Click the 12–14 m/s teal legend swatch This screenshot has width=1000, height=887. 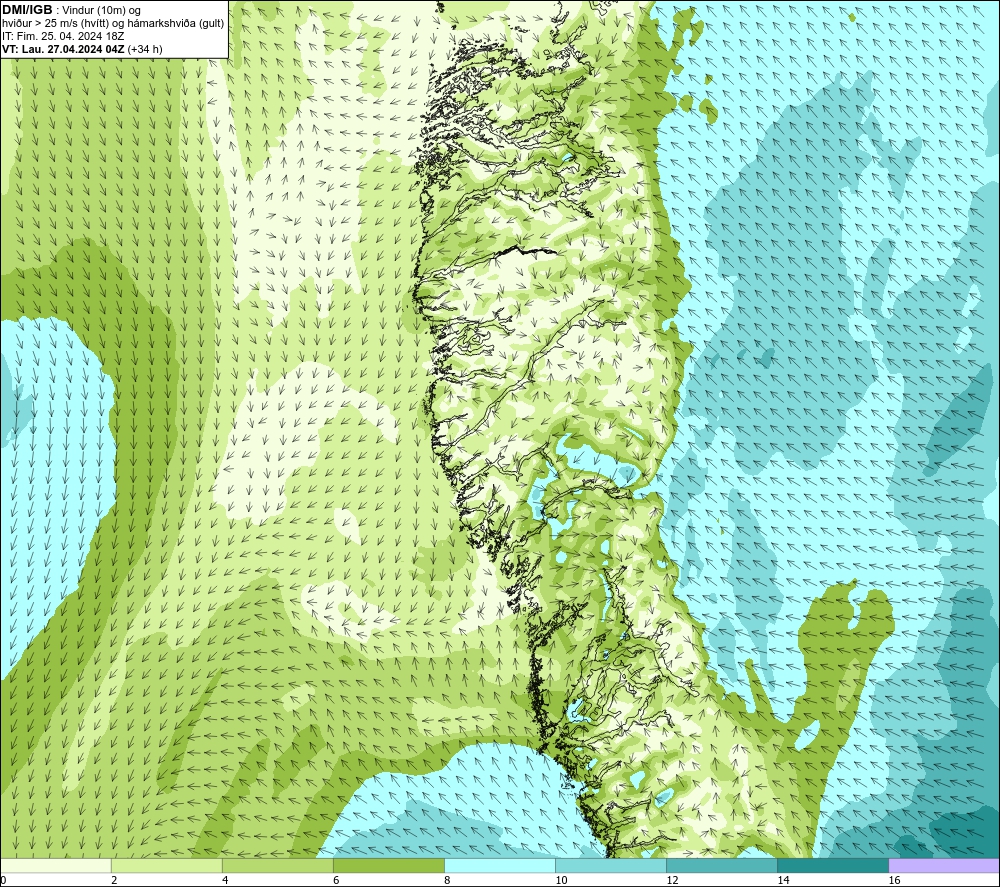point(721,865)
